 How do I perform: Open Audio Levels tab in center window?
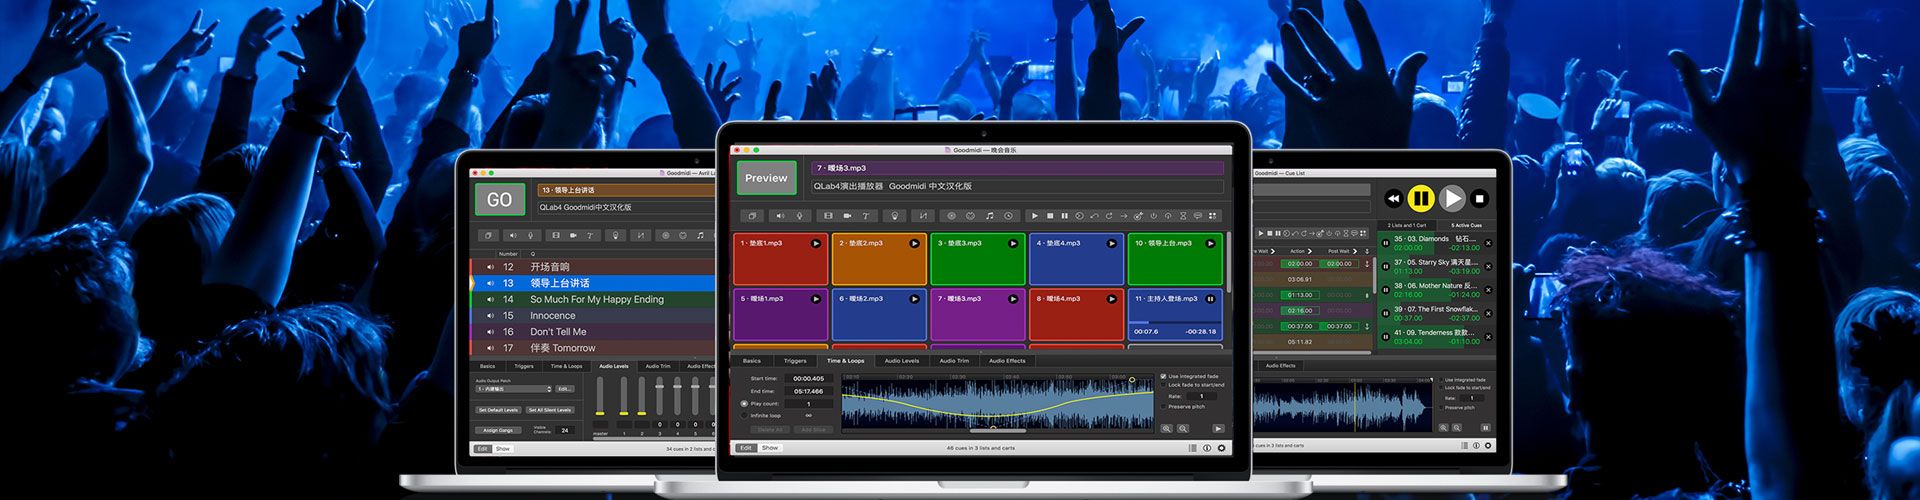[x=902, y=361]
